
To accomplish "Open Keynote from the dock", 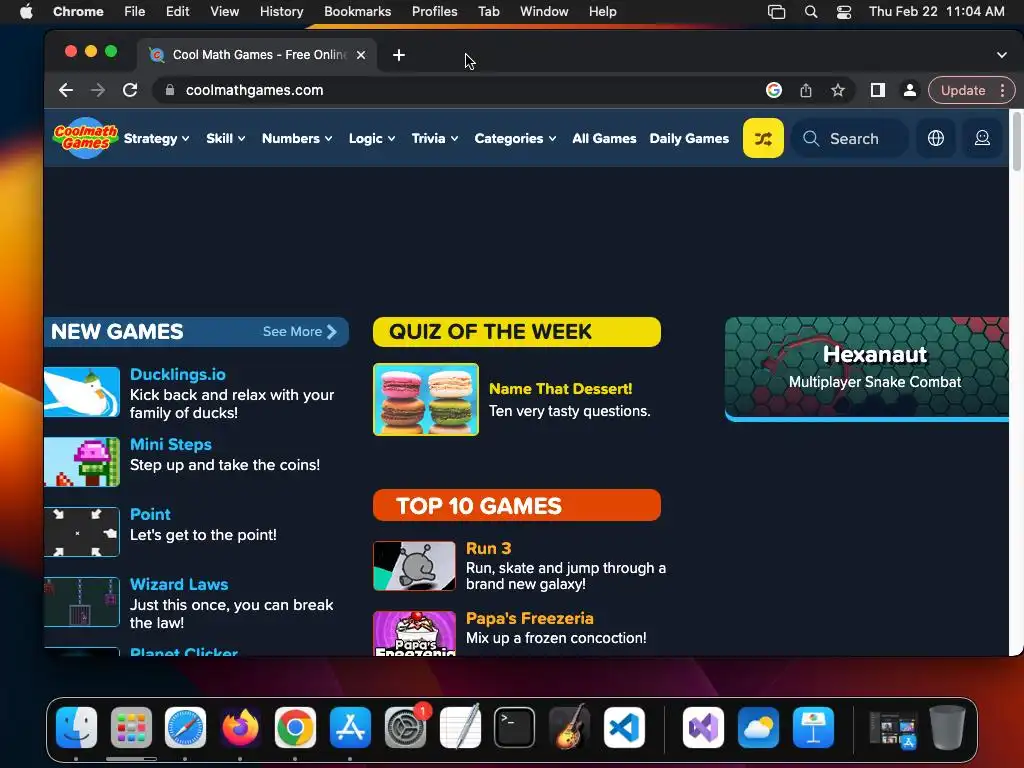I will click(813, 728).
